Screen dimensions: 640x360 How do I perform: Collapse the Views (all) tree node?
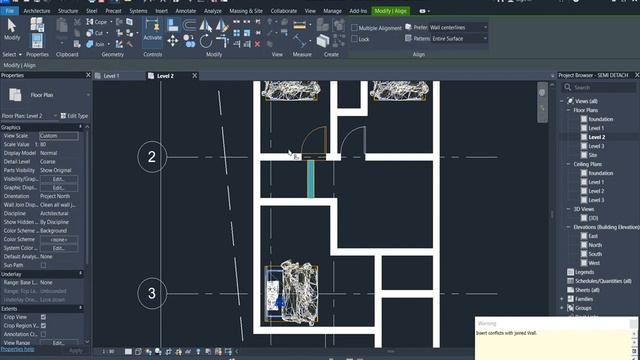pos(562,101)
